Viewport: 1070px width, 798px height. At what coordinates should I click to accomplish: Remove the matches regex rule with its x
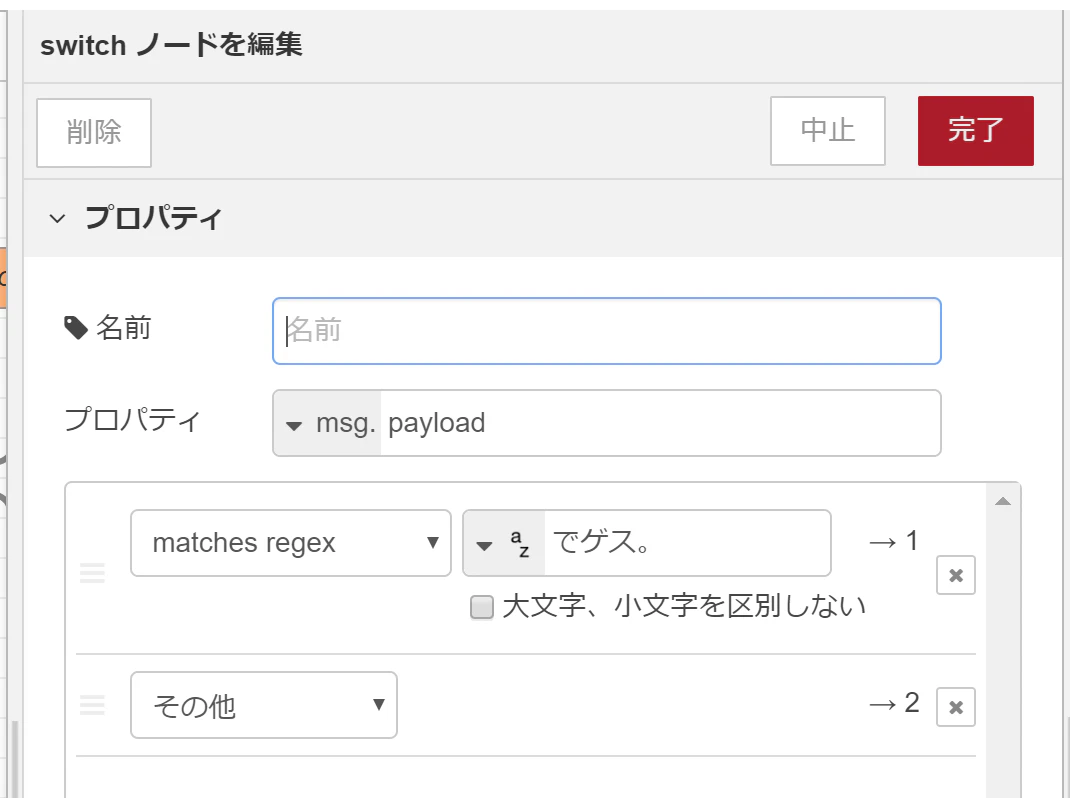coord(955,575)
